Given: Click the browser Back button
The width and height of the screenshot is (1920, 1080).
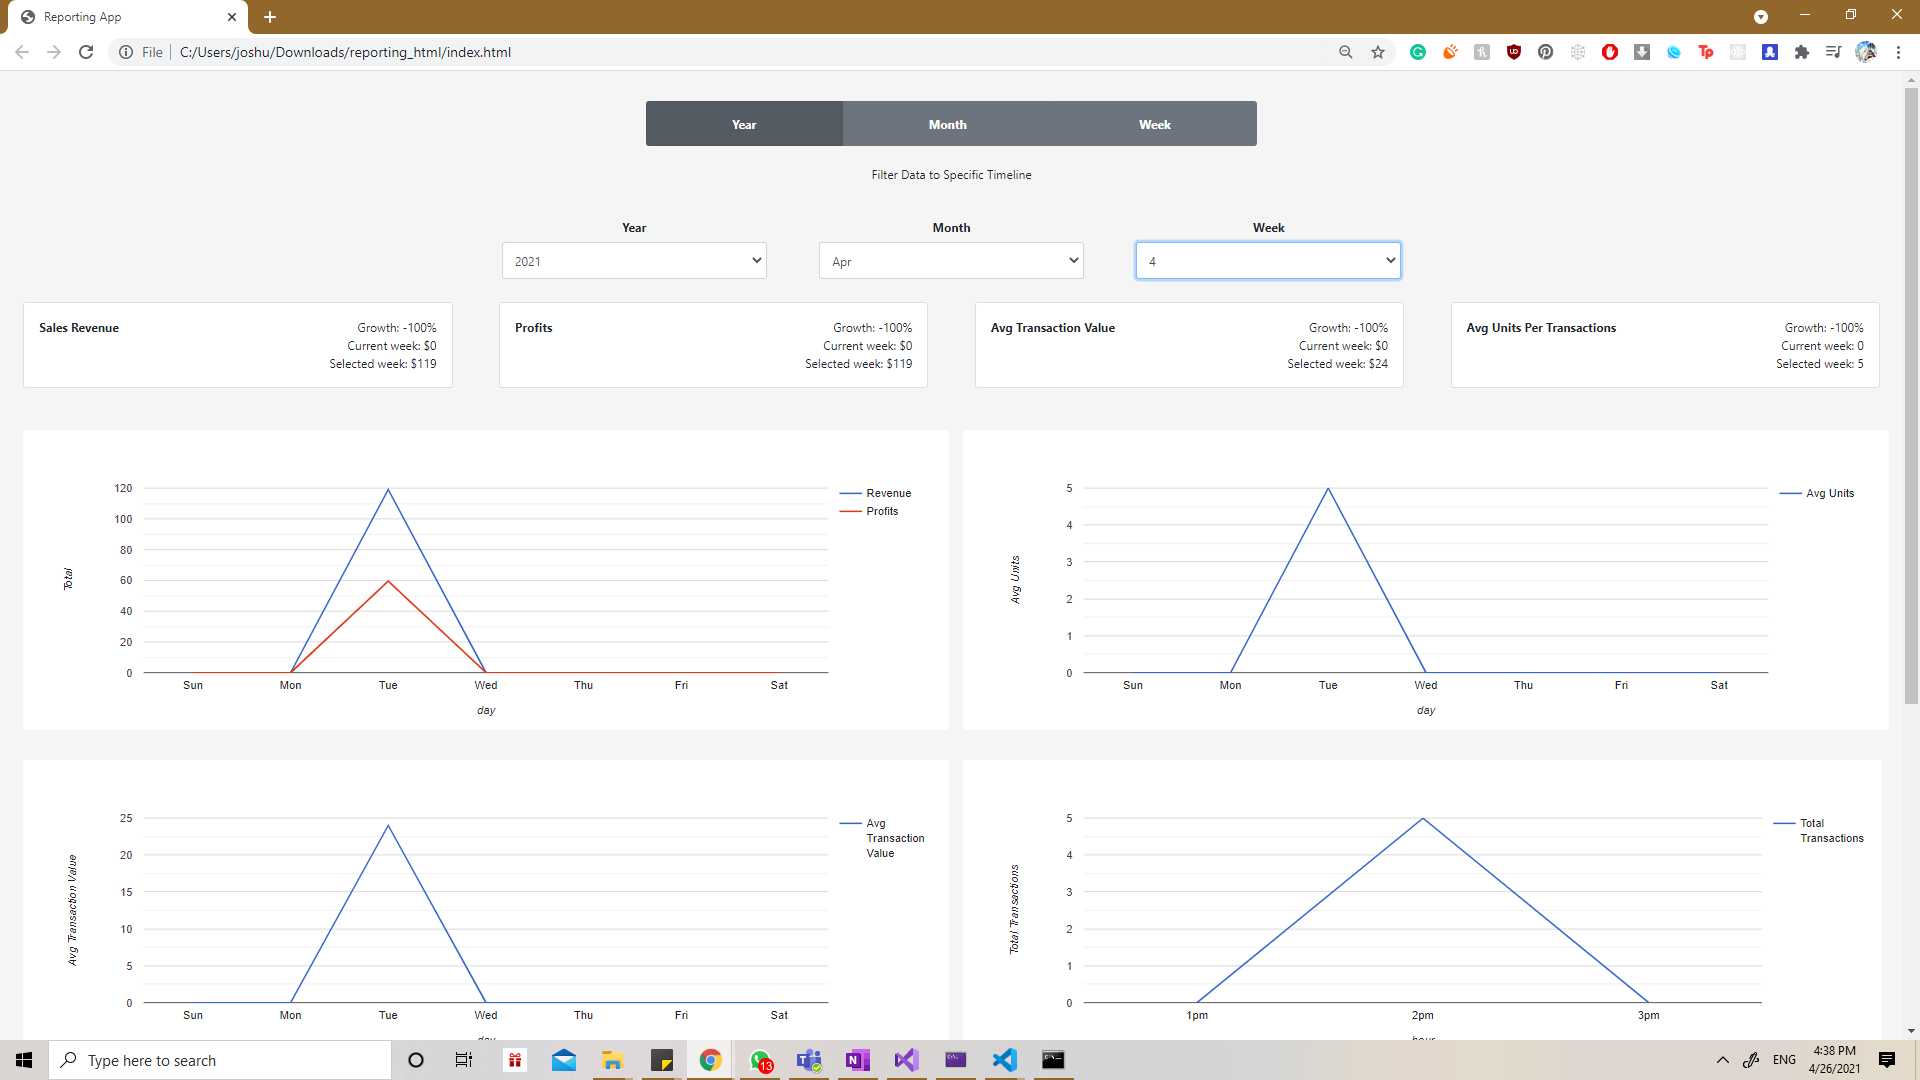Looking at the screenshot, I should (21, 52).
